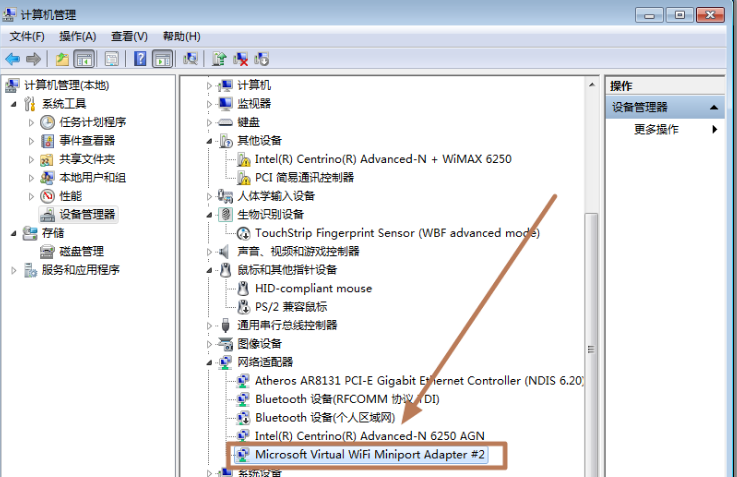This screenshot has height=477, width=737.
Task: Close the 计算机管理 window
Action: click(x=710, y=15)
